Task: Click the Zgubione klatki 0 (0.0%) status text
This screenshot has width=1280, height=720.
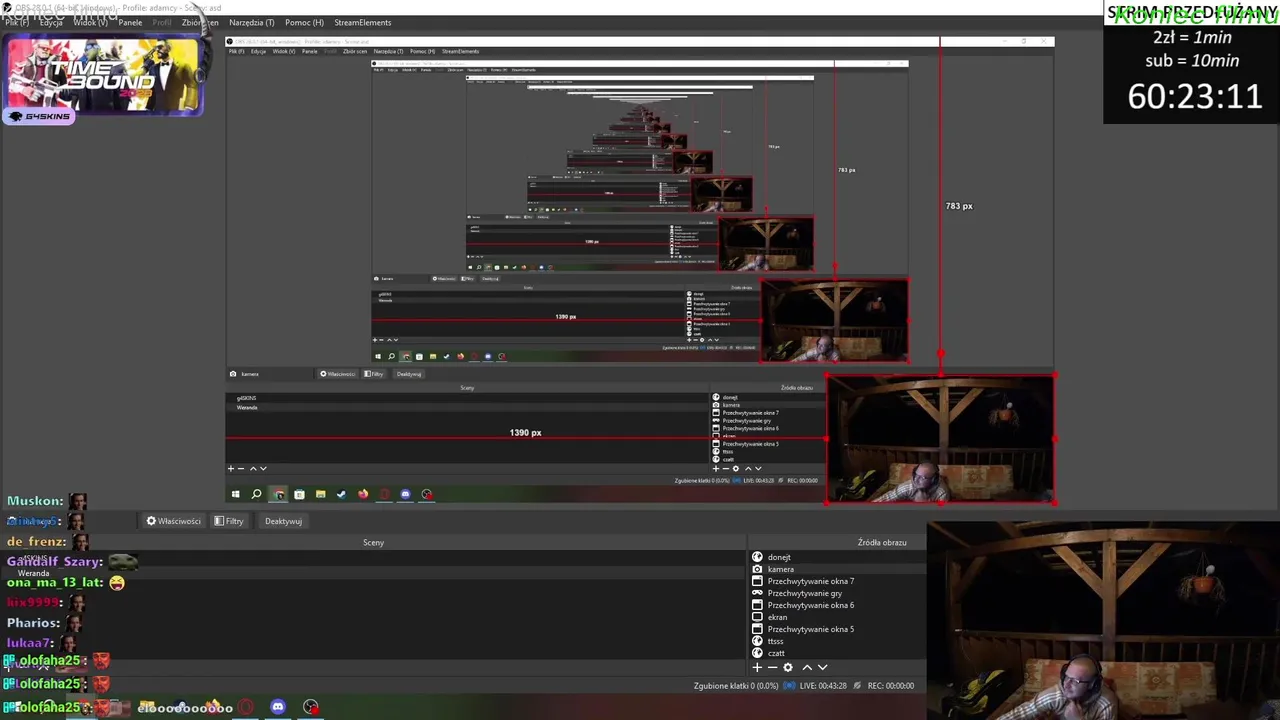Action: (736, 686)
